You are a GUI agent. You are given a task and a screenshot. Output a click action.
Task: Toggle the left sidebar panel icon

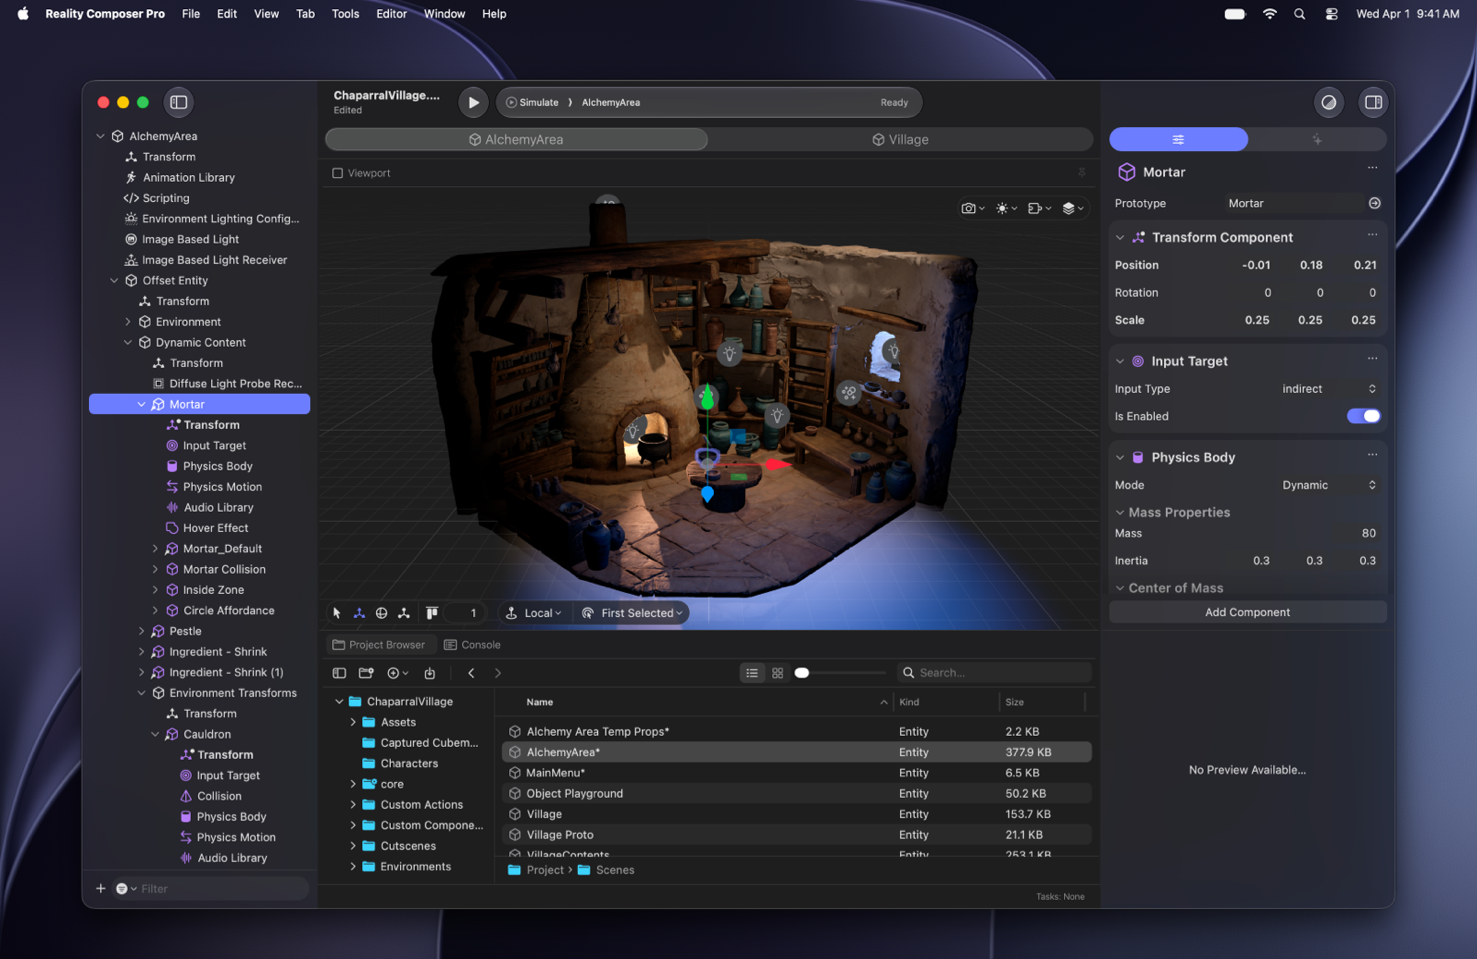point(179,102)
